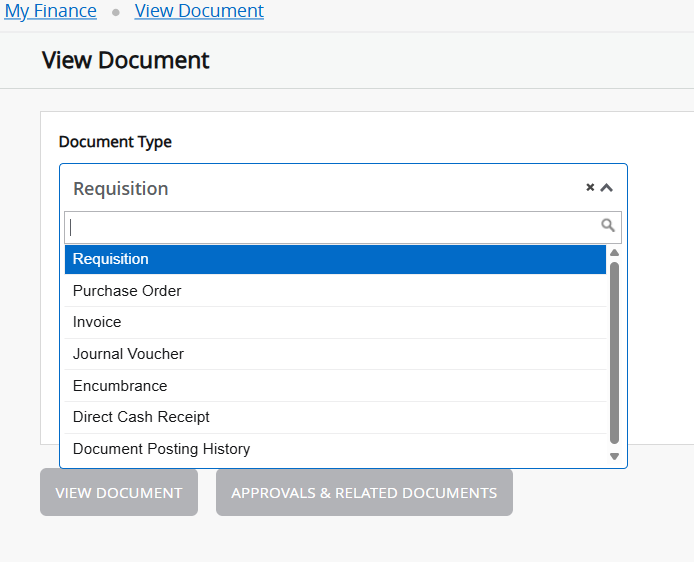The image size is (694, 562).
Task: Pick Invoice as the document type
Action: 335,322
